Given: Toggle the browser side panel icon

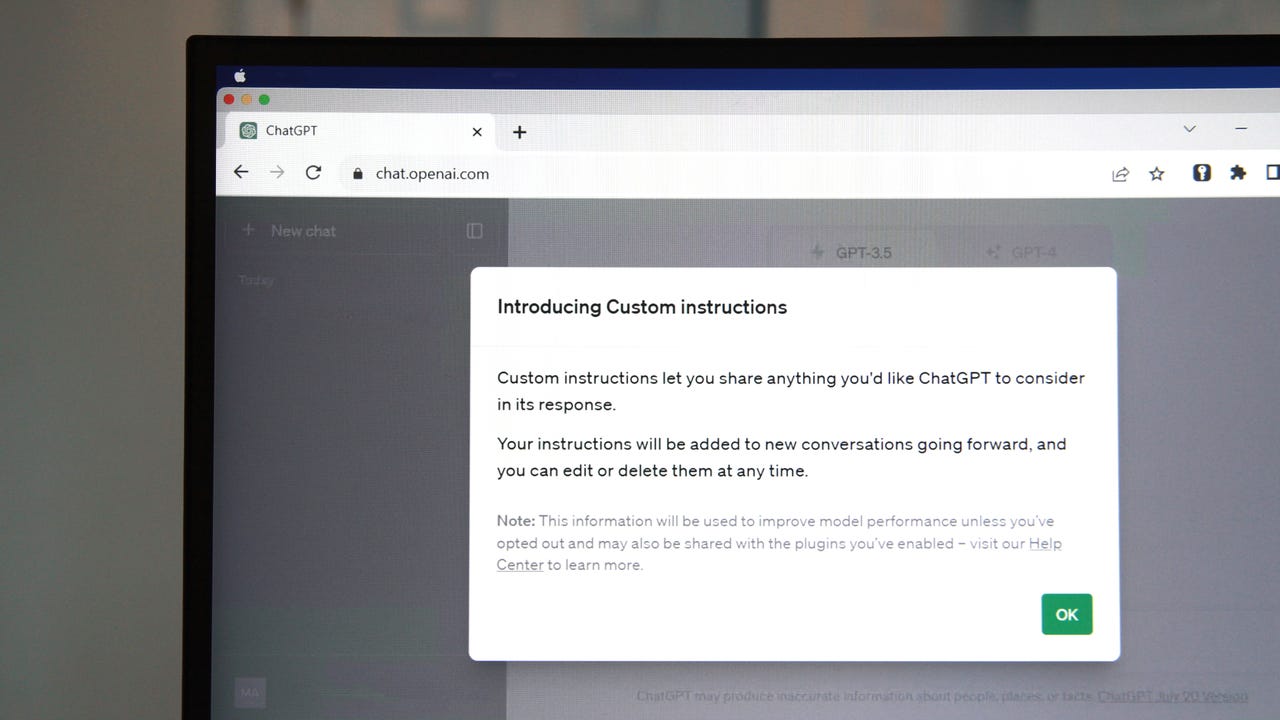Looking at the screenshot, I should [x=1273, y=172].
